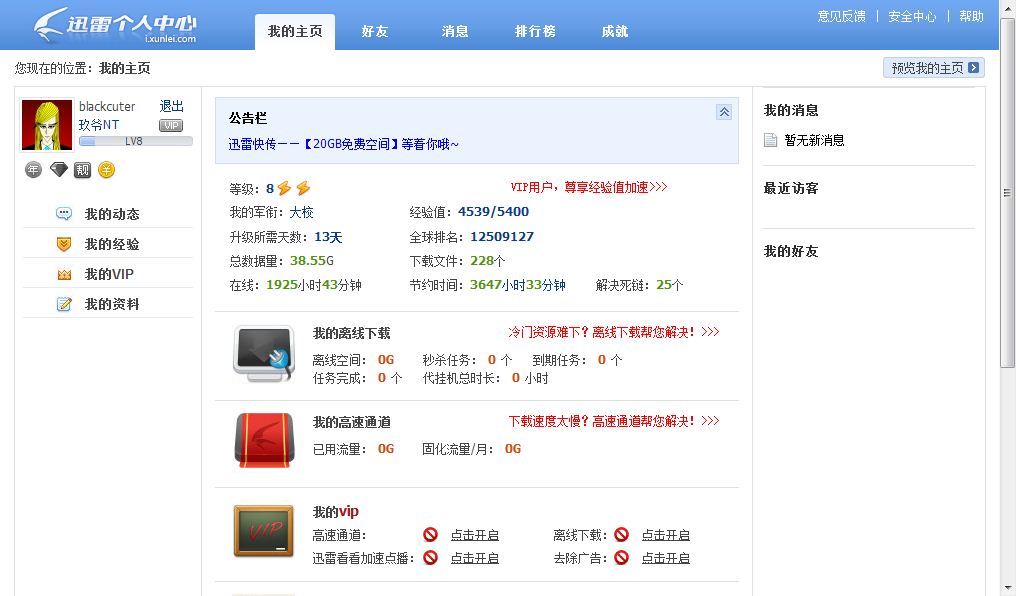Image resolution: width=1016 pixels, height=596 pixels.
Task: Click the diamond badge under the avatar
Action: tap(59, 170)
